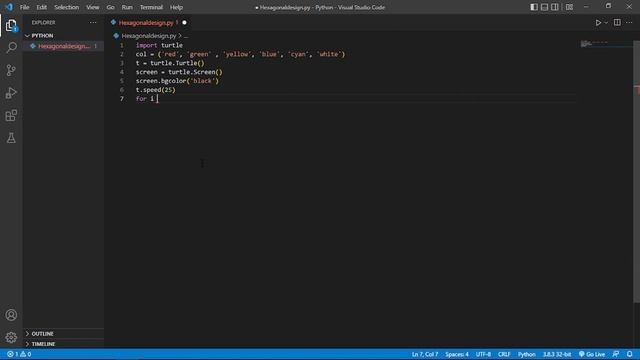Select the 3.8.3 32-bit interpreter status

click(557, 354)
